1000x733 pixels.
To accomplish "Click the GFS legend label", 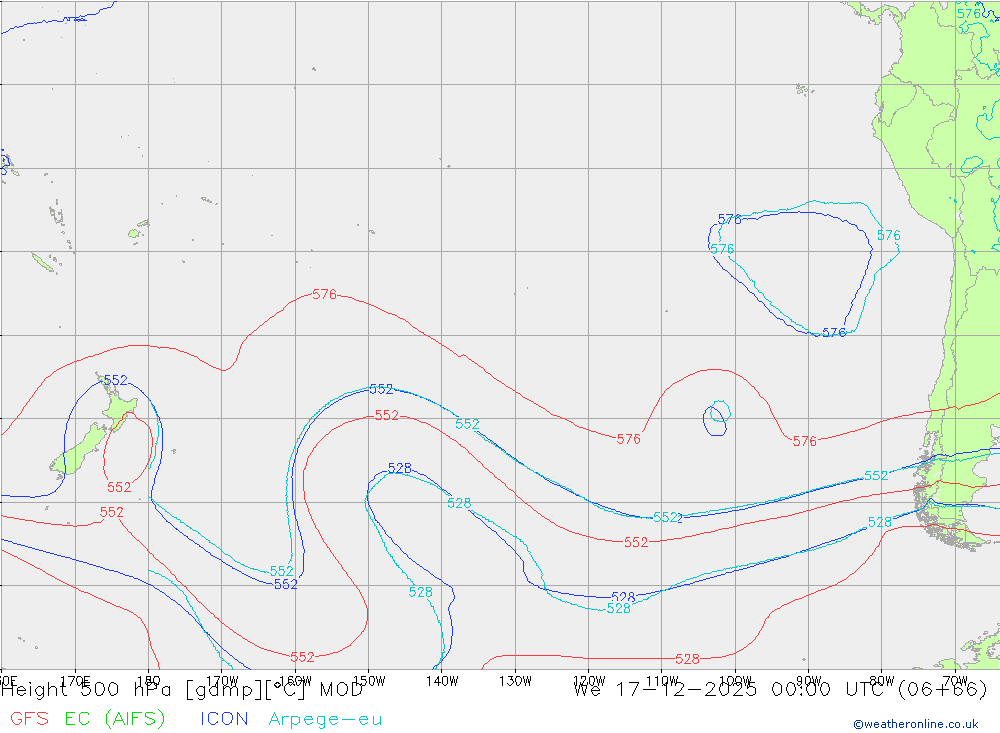I will click(x=29, y=718).
